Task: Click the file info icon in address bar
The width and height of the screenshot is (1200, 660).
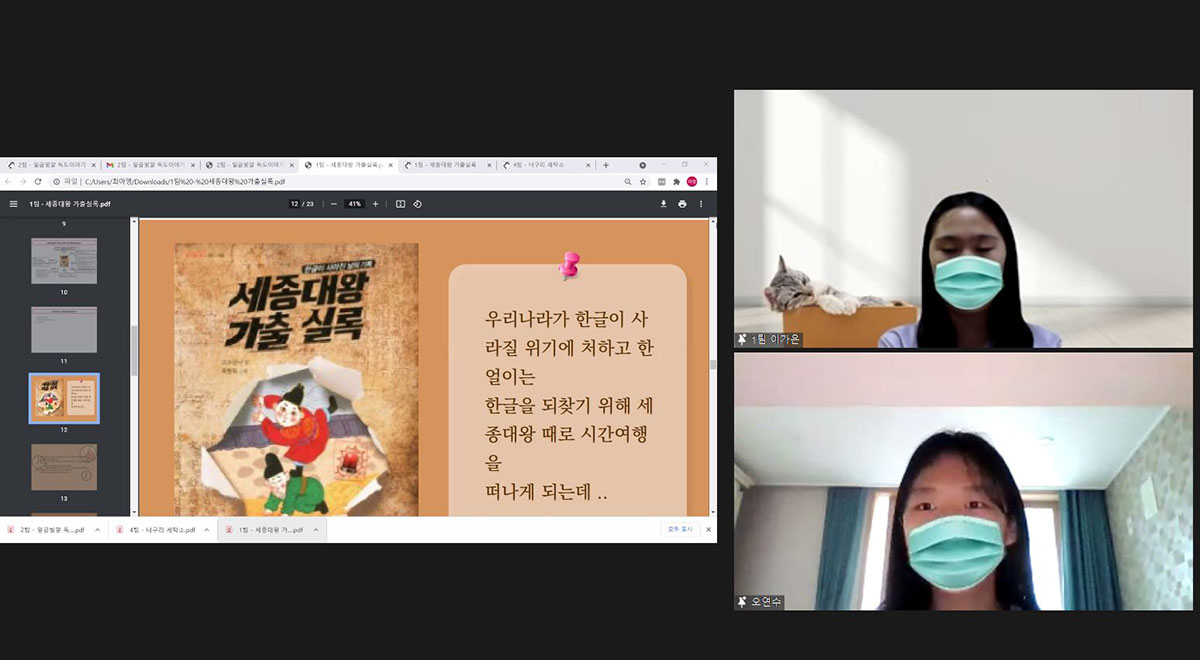Action: click(x=57, y=182)
